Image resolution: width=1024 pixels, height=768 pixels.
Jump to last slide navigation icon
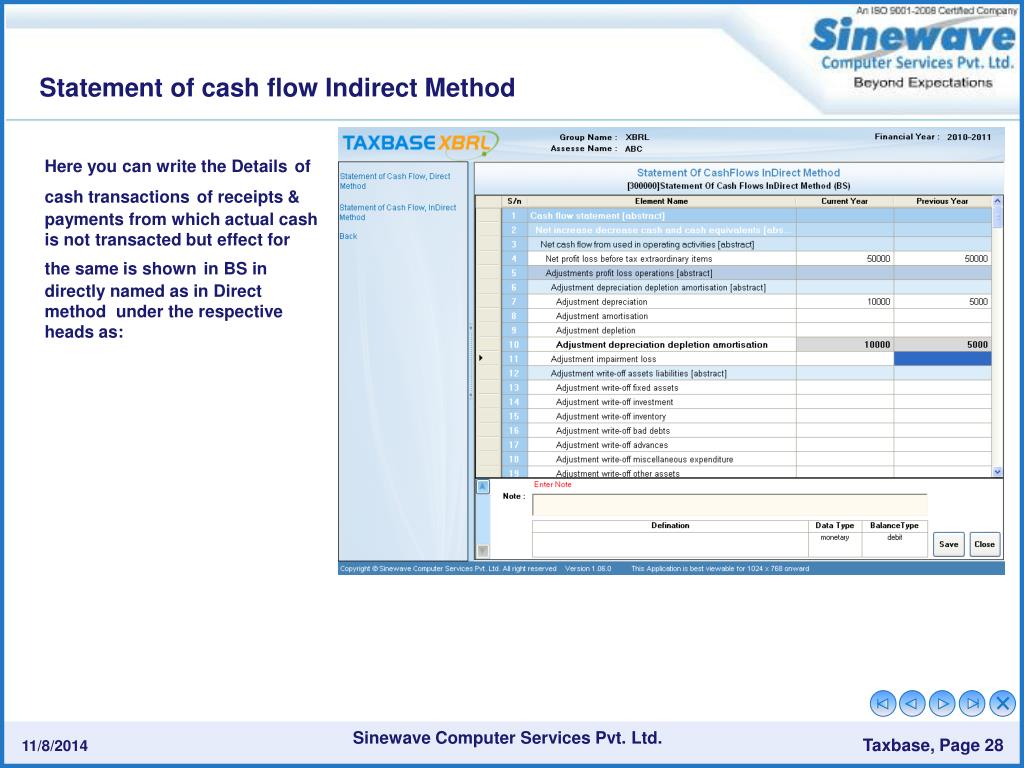click(x=972, y=703)
